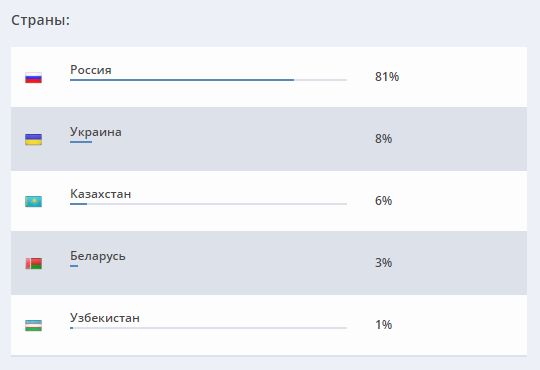Choose the Узбекистан country label
540x370 pixels.
[x=105, y=318]
